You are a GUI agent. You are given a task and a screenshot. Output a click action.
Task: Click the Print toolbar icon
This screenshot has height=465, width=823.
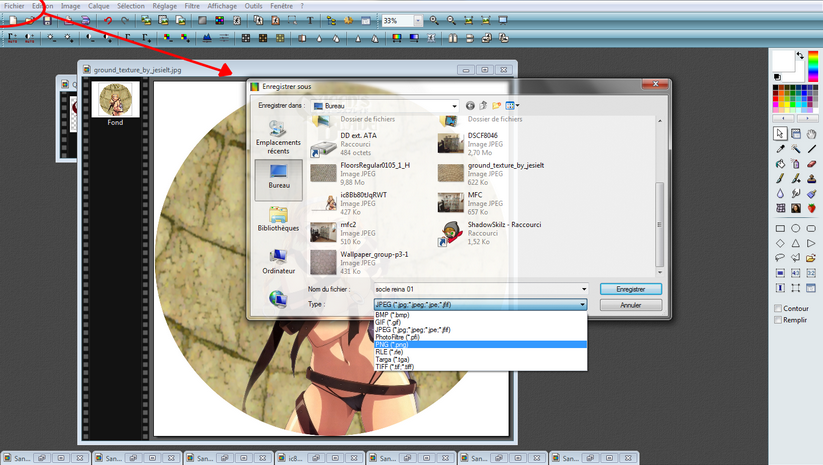click(x=69, y=20)
